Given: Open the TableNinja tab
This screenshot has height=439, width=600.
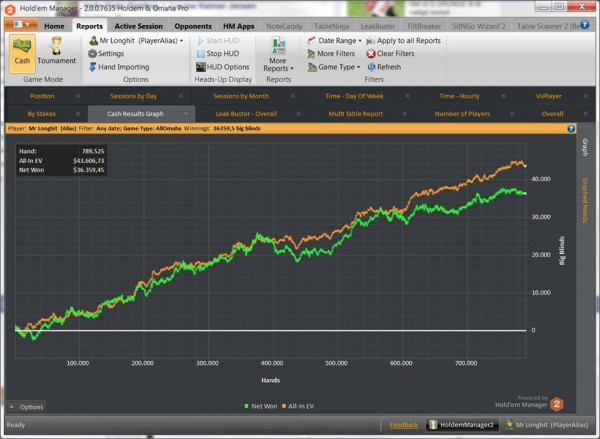Looking at the screenshot, I should [331, 26].
